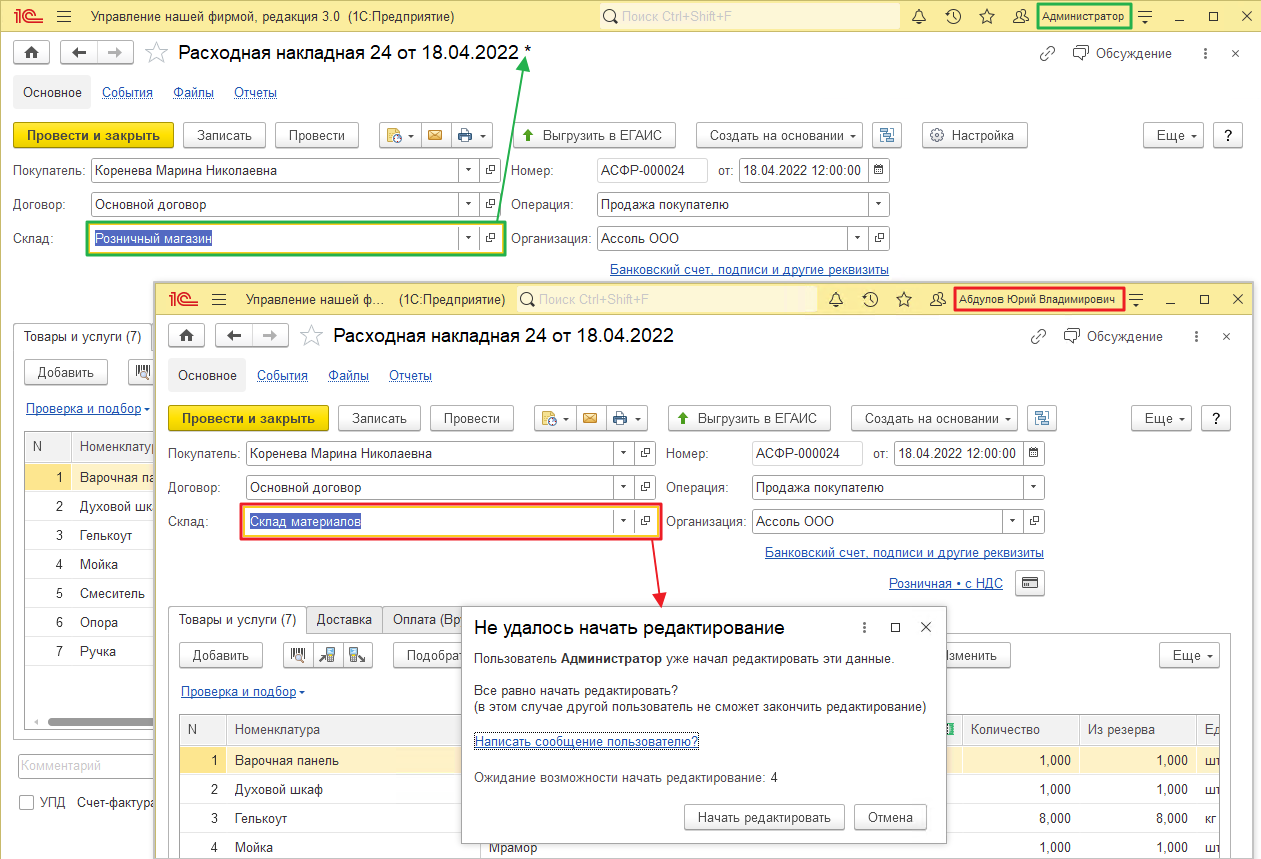Open Еще menu in Администратор window
This screenshot has height=859, width=1261.
(1174, 135)
